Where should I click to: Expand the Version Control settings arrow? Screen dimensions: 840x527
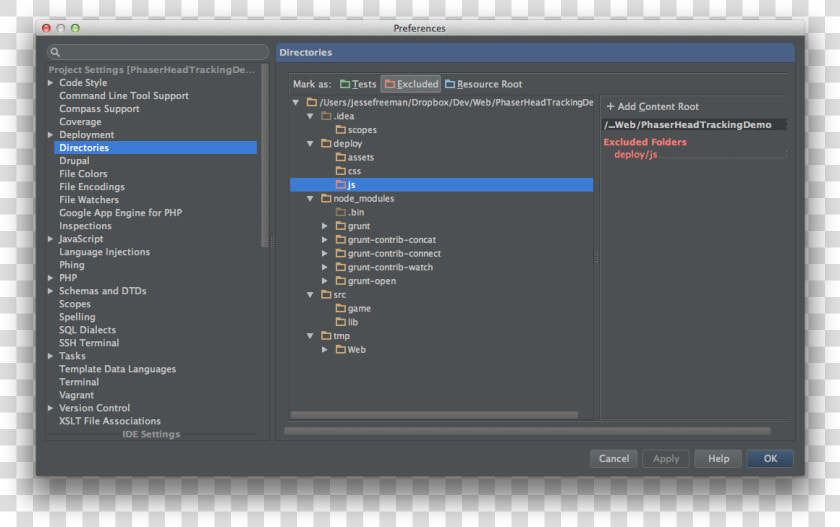click(50, 408)
